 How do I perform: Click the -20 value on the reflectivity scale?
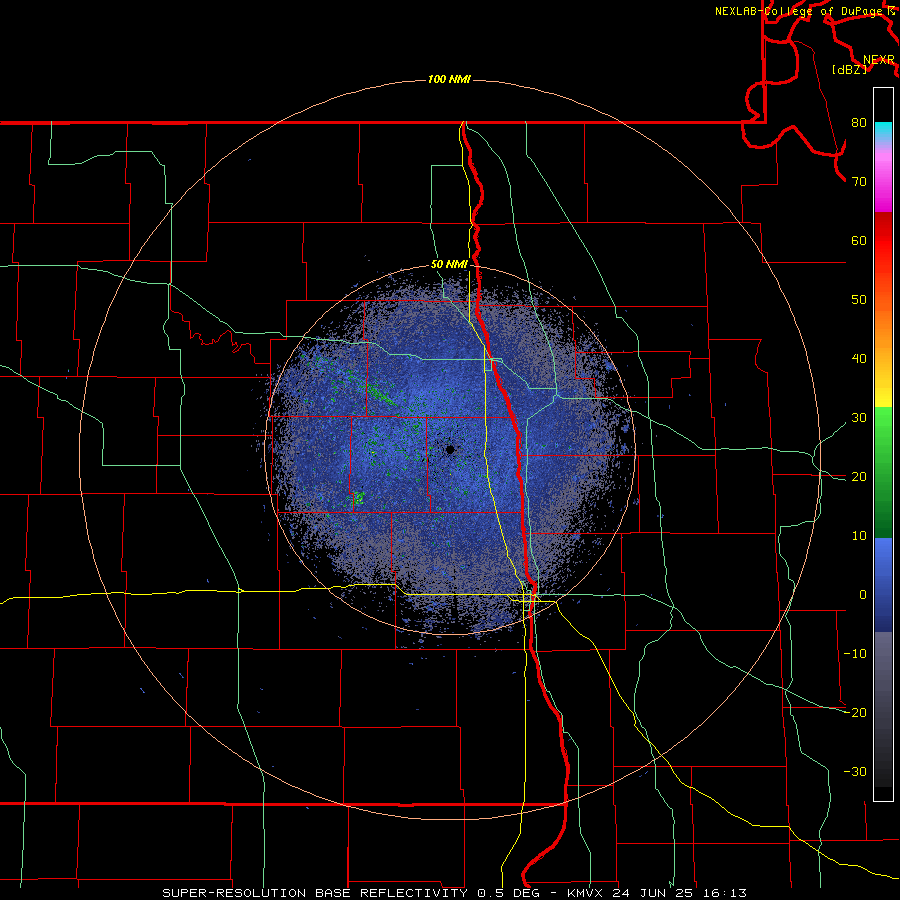[855, 713]
